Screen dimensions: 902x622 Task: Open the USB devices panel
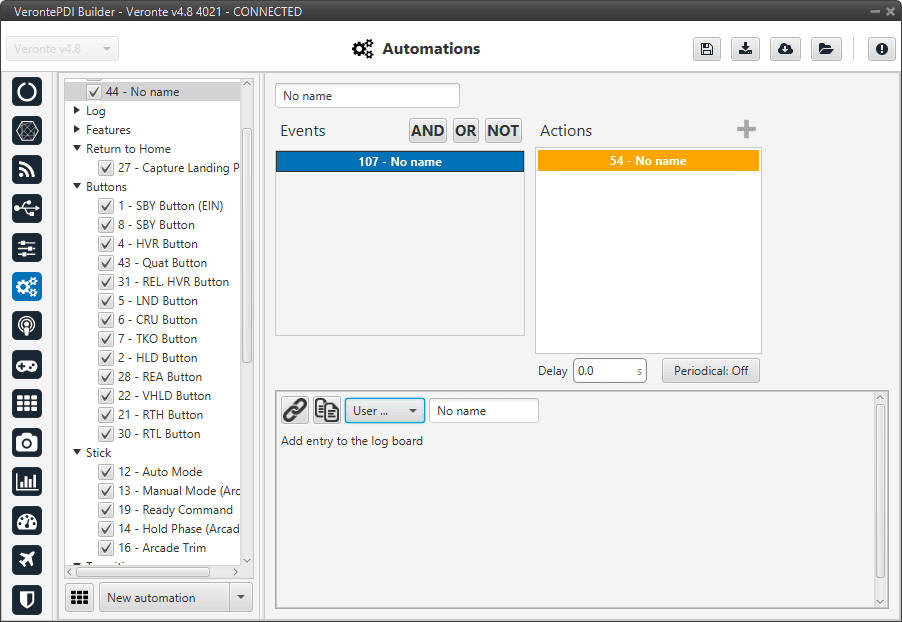(26, 208)
